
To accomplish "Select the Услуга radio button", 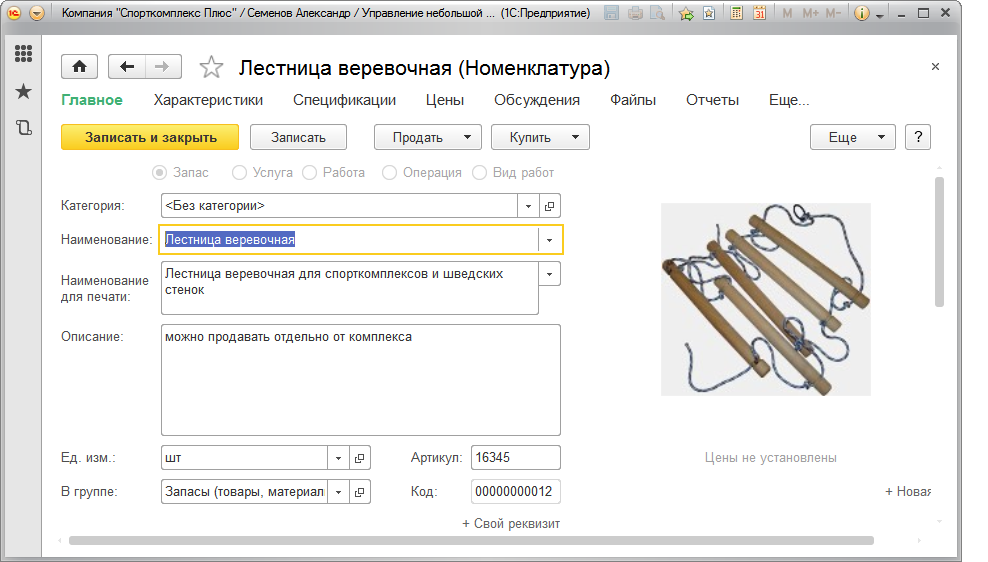I will pyautogui.click(x=238, y=172).
